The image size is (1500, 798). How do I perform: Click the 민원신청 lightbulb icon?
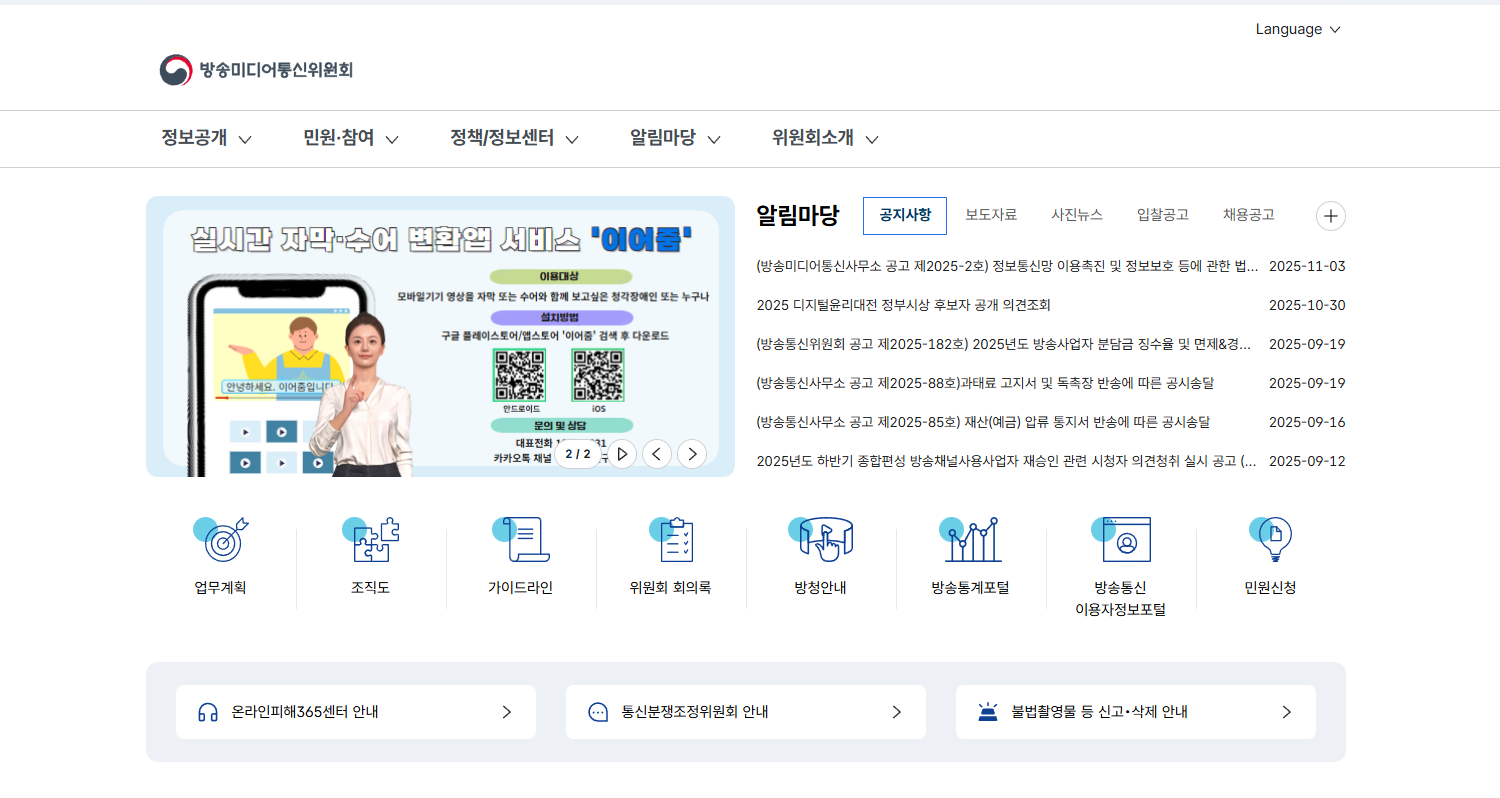pyautogui.click(x=1272, y=539)
